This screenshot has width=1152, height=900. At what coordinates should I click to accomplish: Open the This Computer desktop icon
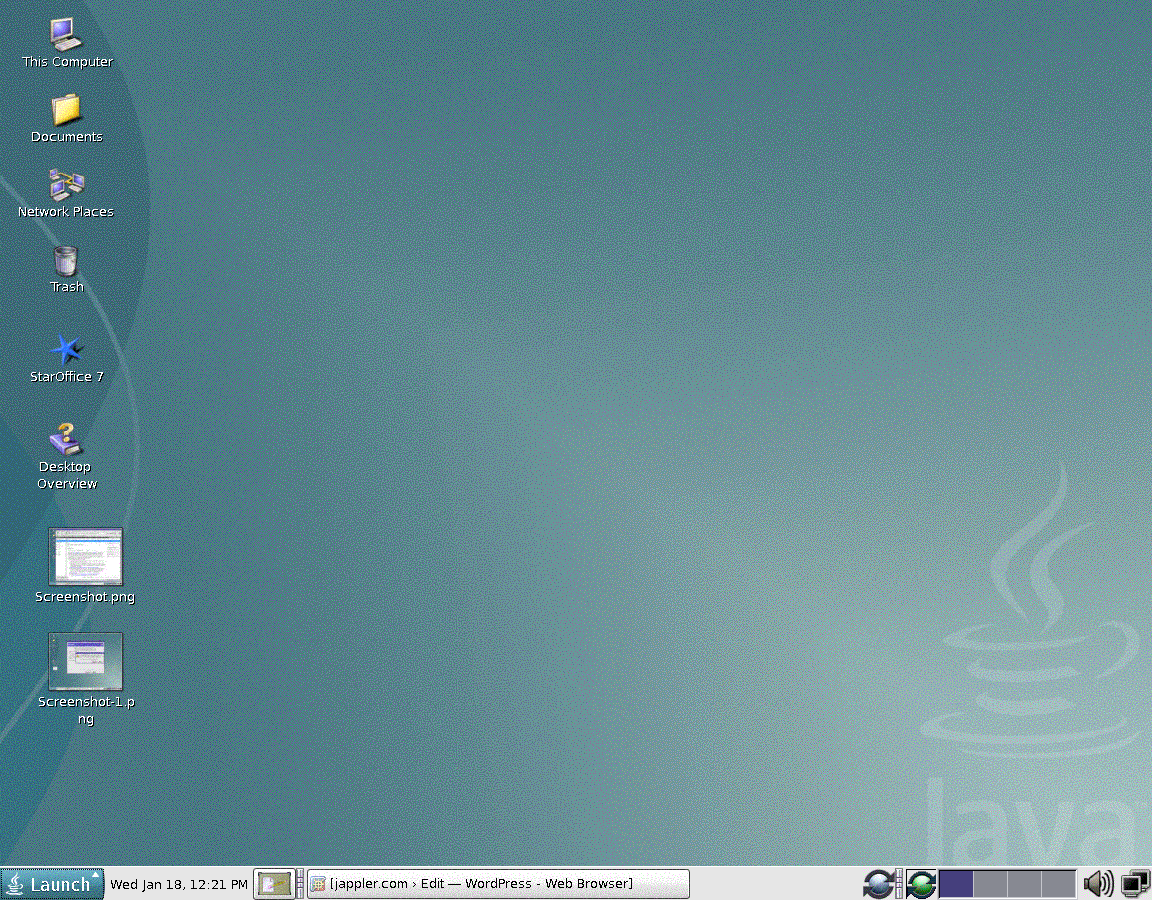tap(65, 34)
